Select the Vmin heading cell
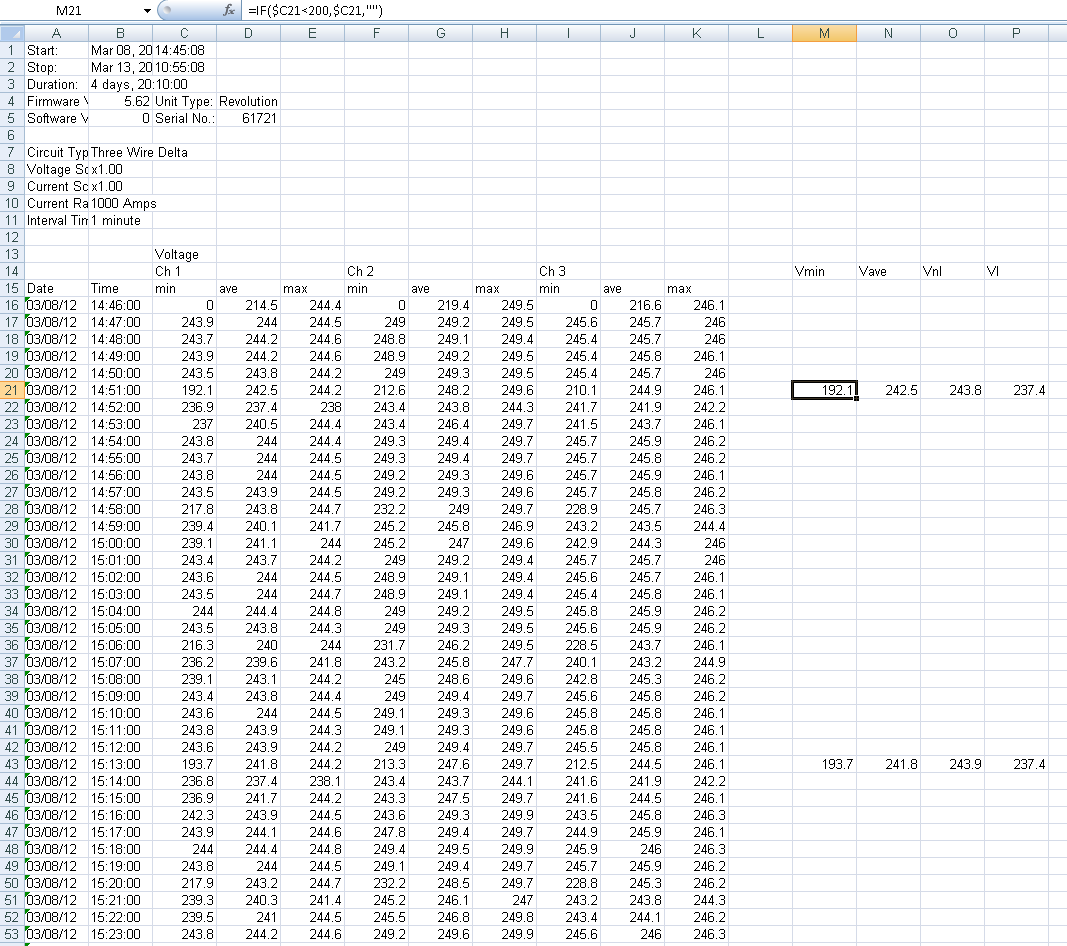This screenshot has width=1067, height=946. point(824,271)
